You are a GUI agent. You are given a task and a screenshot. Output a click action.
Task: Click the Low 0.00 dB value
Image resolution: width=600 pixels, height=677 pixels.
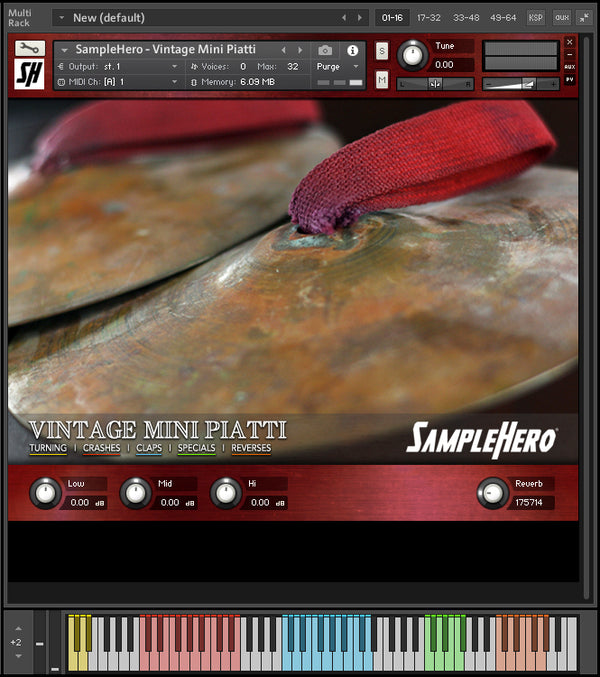pyautogui.click(x=86, y=503)
